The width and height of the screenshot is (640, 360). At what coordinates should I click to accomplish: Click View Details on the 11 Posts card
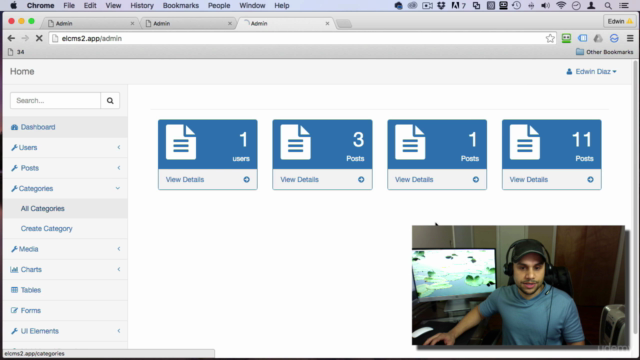529,180
